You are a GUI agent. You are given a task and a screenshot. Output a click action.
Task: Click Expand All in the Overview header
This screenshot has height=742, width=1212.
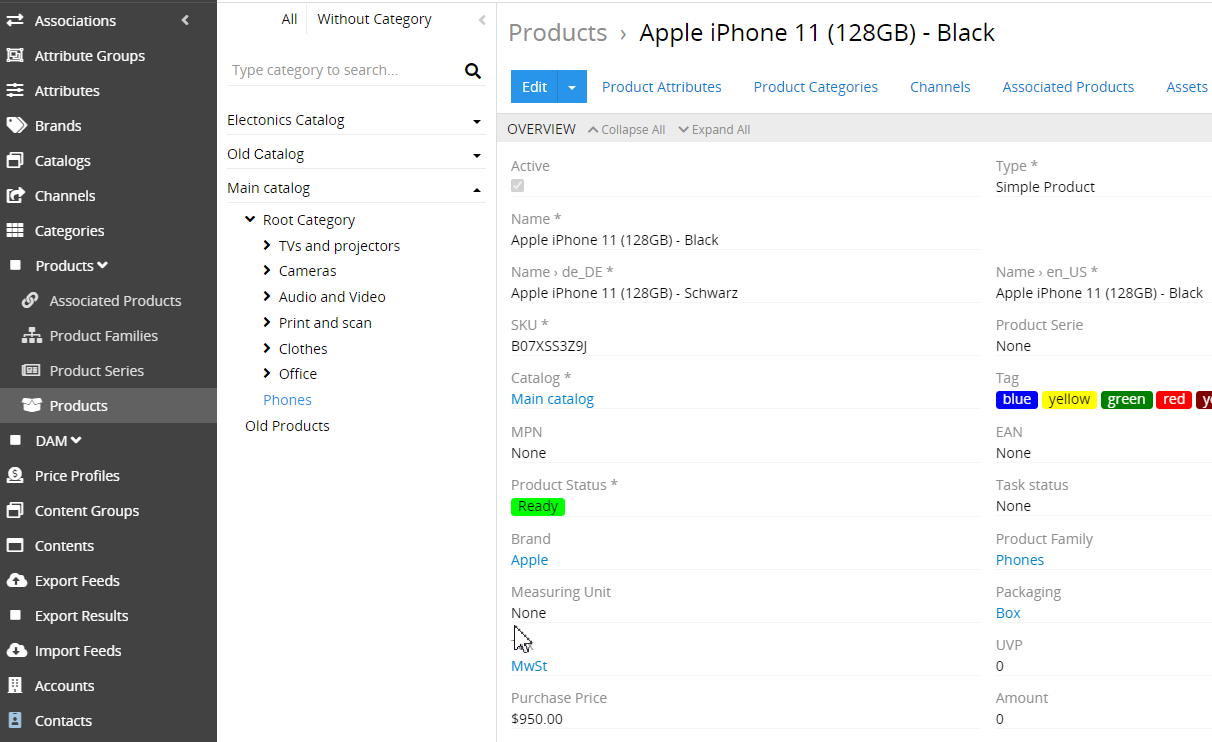(x=715, y=130)
